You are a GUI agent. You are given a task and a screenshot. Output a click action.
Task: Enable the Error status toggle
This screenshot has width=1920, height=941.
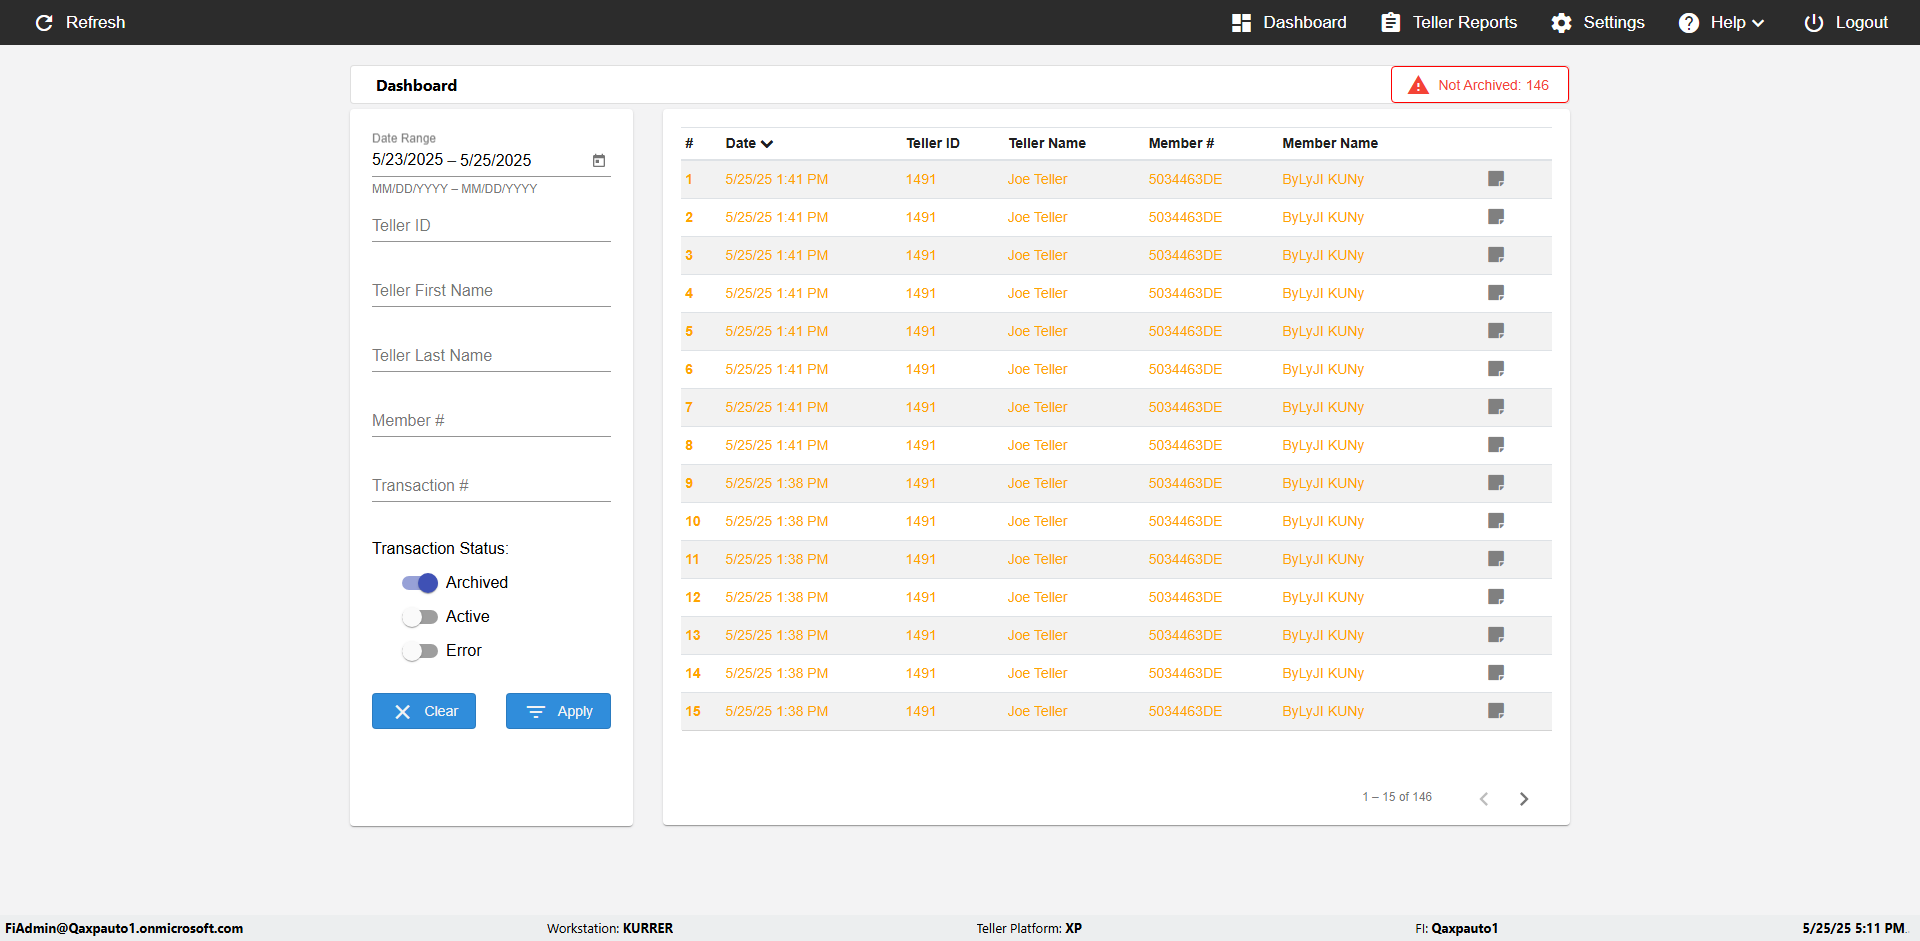point(420,651)
